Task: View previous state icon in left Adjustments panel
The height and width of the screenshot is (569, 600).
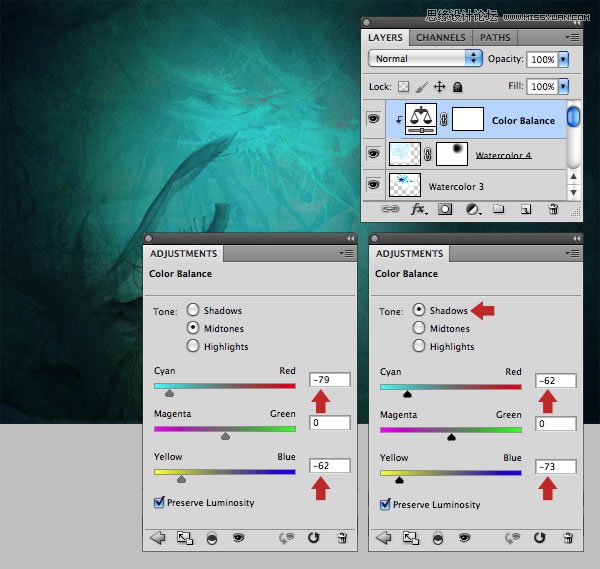Action: pos(286,538)
